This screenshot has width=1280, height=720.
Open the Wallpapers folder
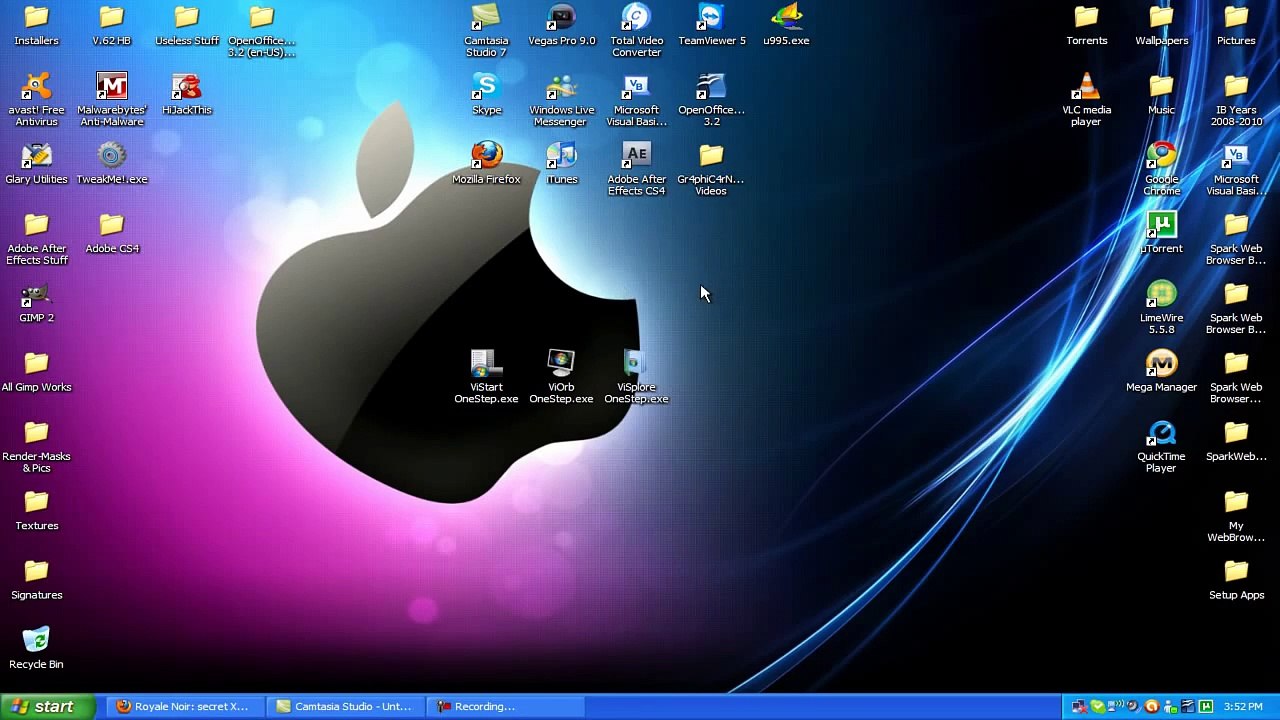pyautogui.click(x=1161, y=26)
